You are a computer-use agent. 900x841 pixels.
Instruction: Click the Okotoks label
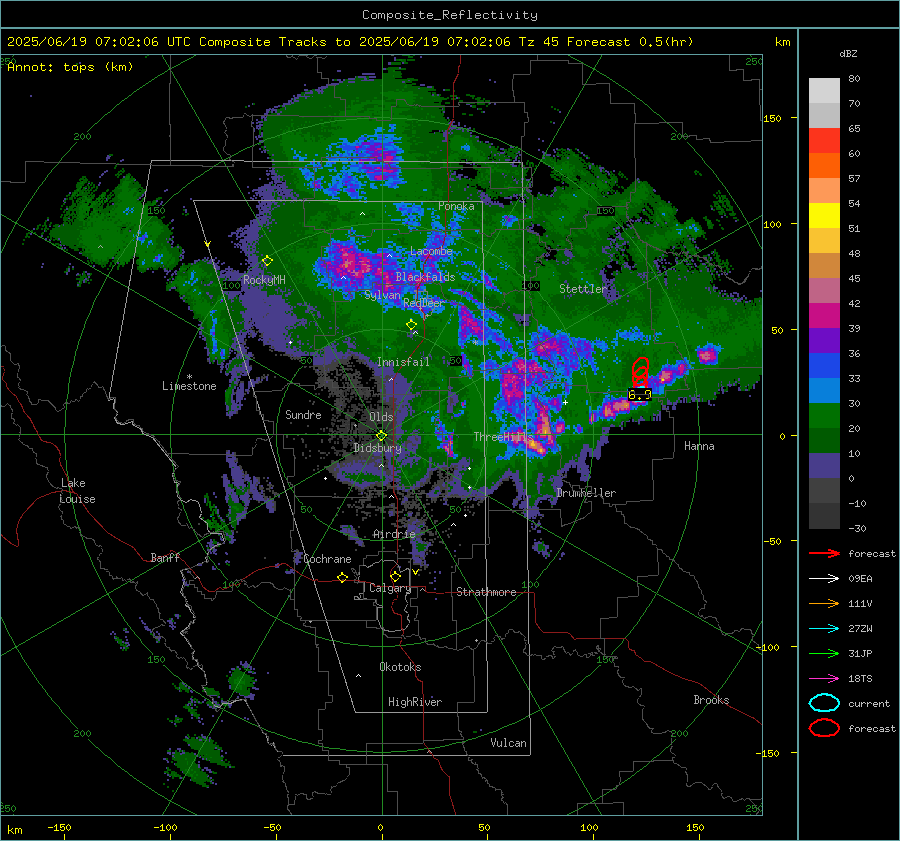400,666
